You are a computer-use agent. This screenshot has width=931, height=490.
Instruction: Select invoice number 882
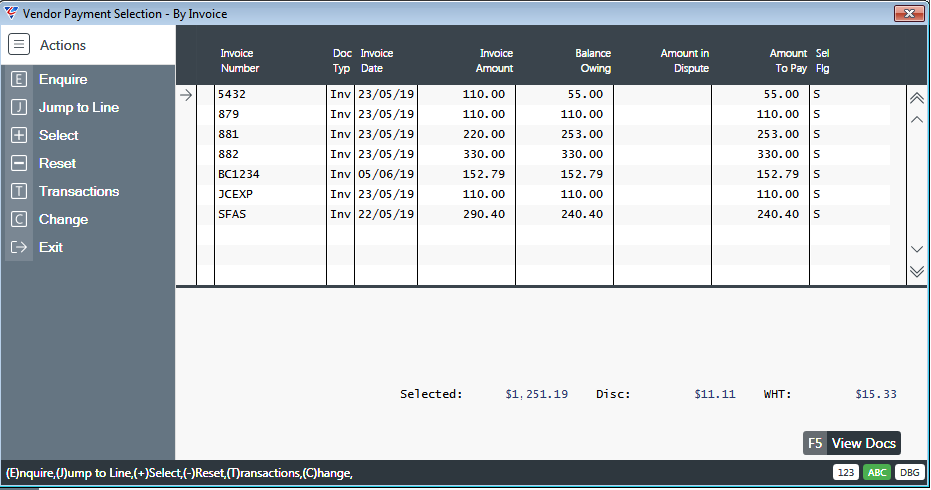pyautogui.click(x=229, y=154)
